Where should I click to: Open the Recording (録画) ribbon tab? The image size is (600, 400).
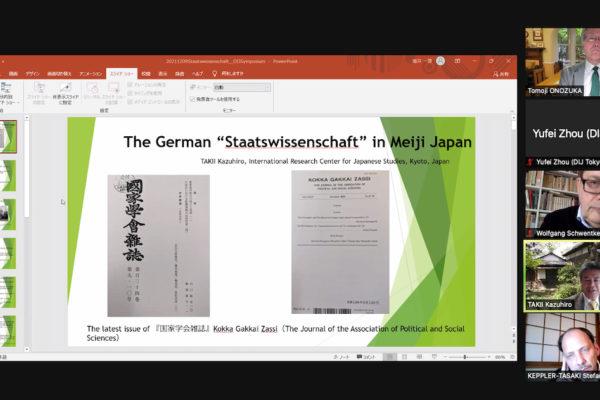click(x=179, y=73)
